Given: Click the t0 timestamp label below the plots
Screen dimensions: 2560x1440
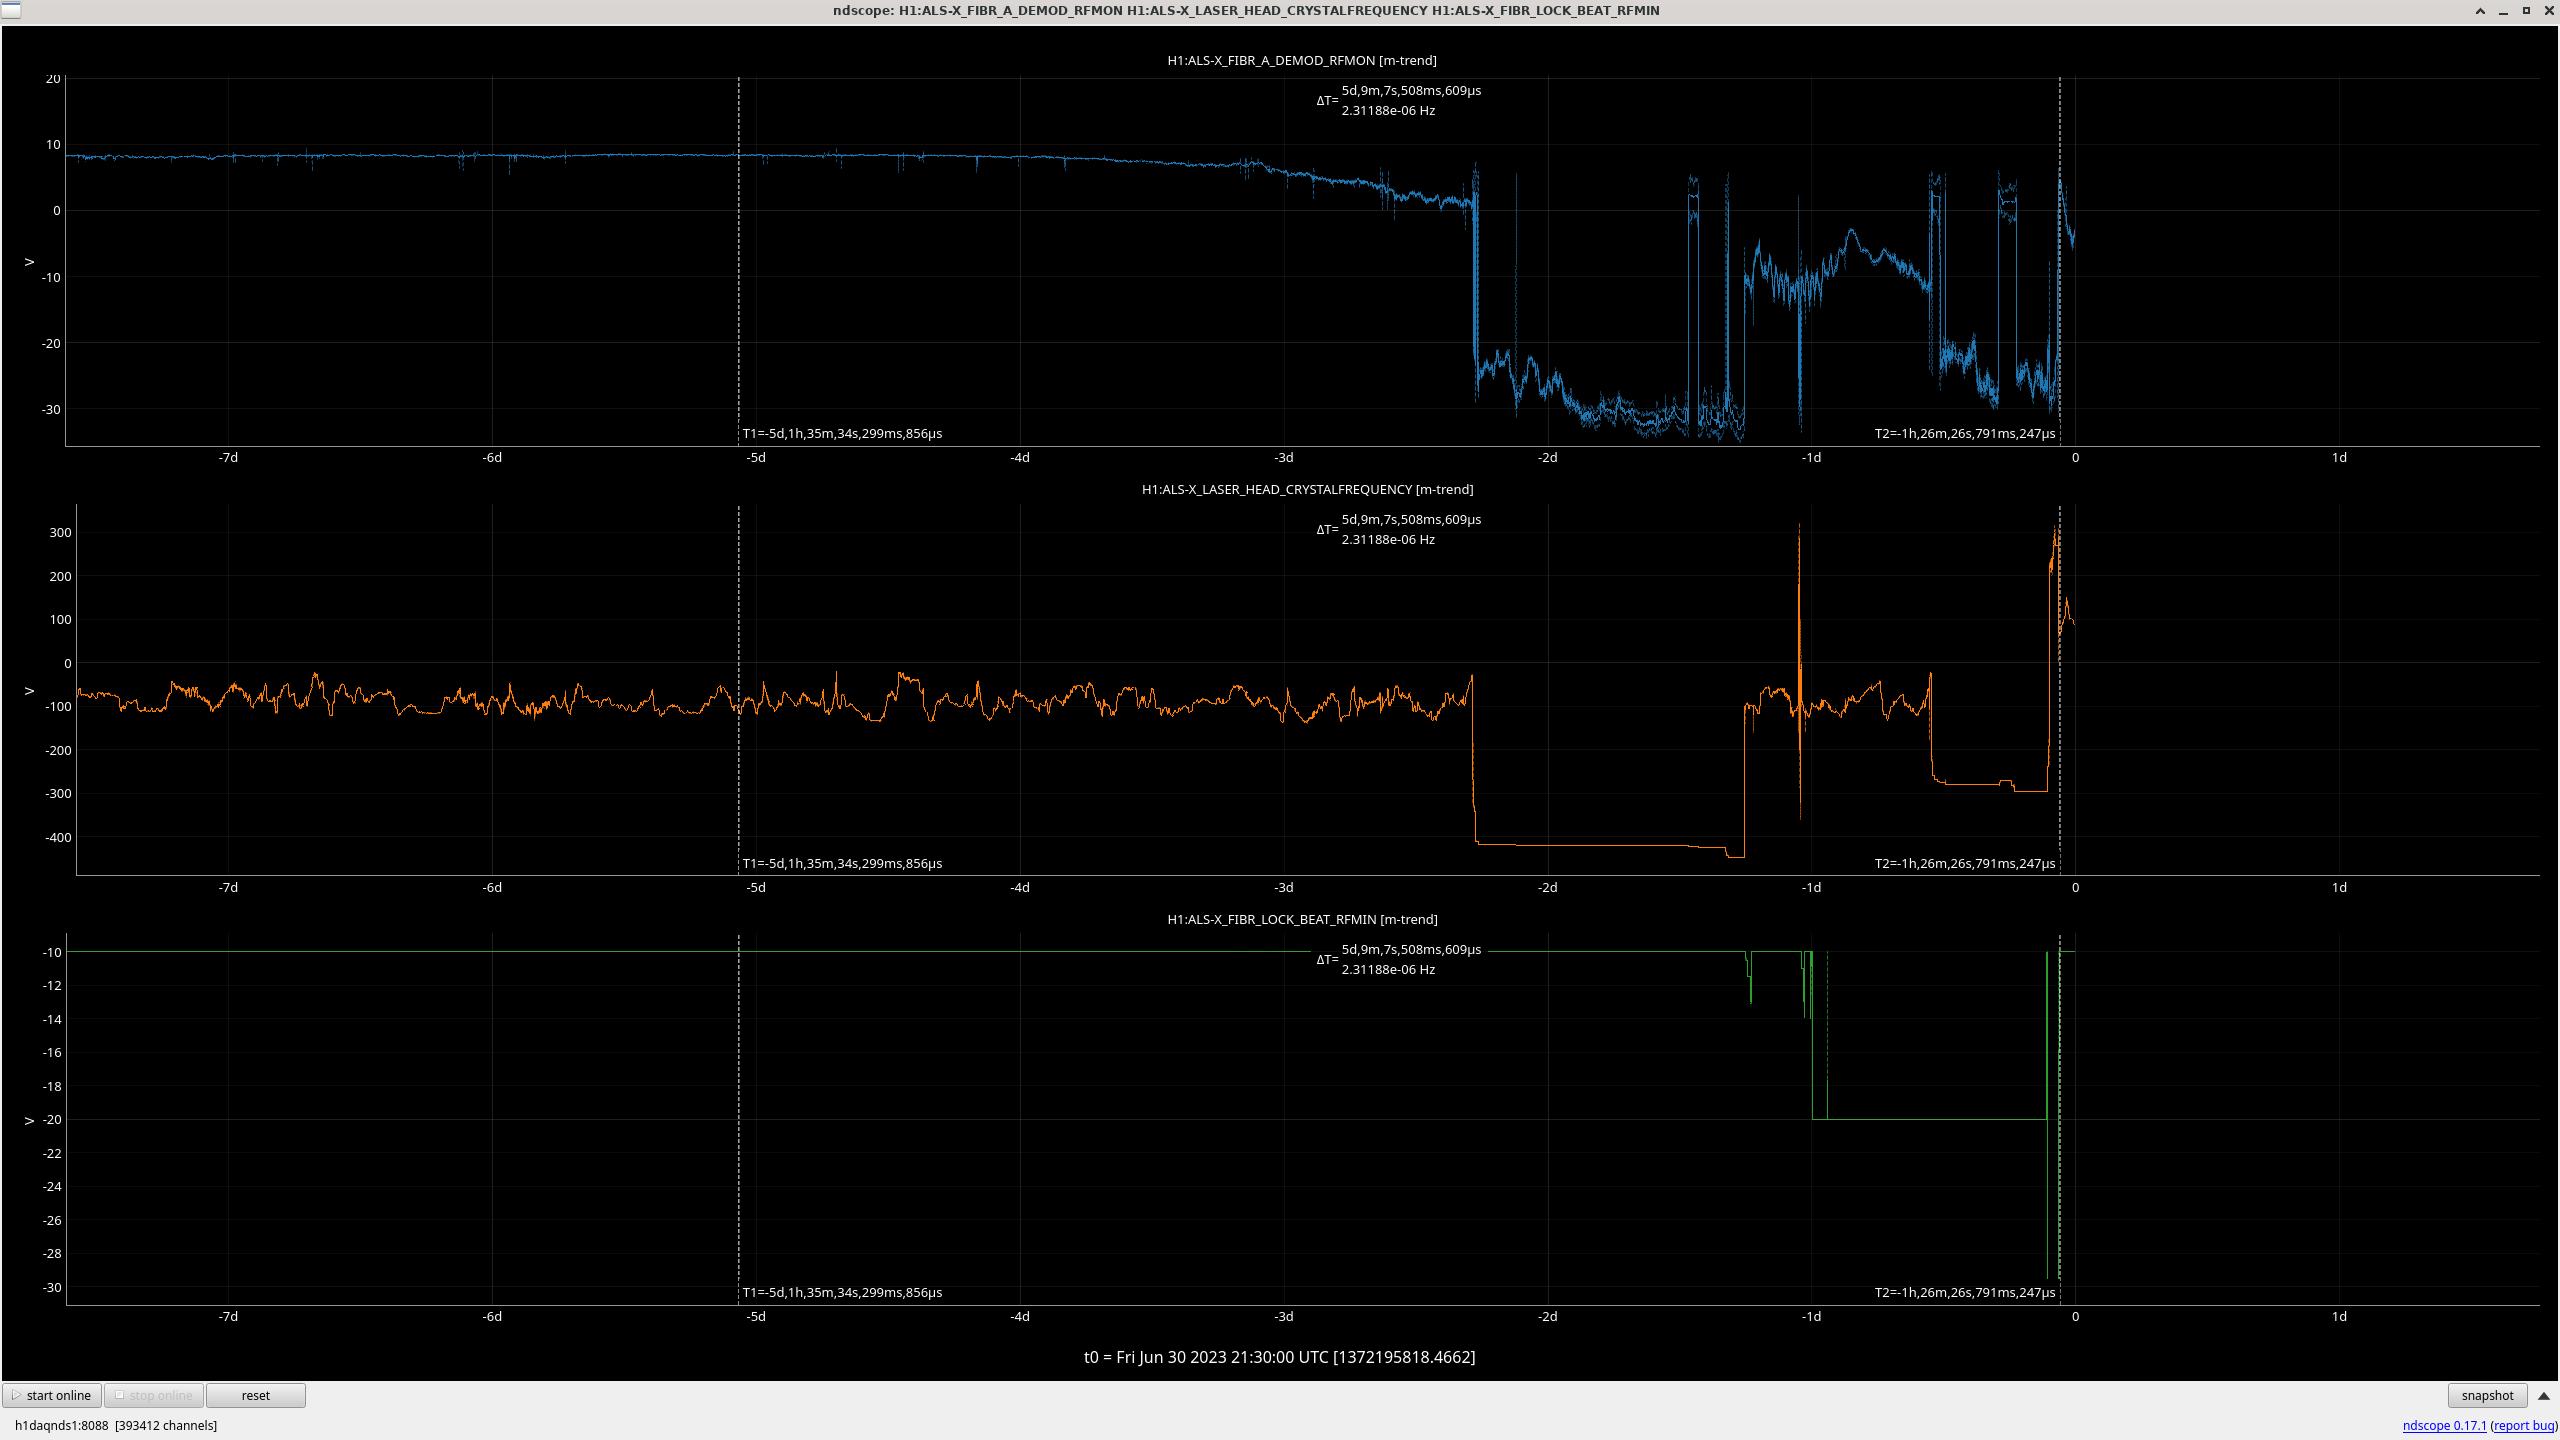Looking at the screenshot, I should point(1279,1357).
